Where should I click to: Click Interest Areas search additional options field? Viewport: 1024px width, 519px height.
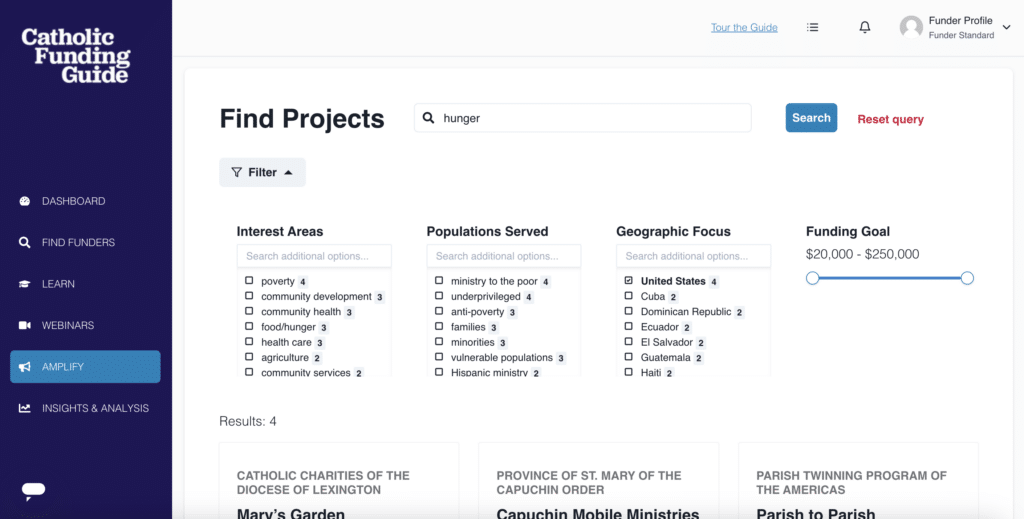[314, 256]
